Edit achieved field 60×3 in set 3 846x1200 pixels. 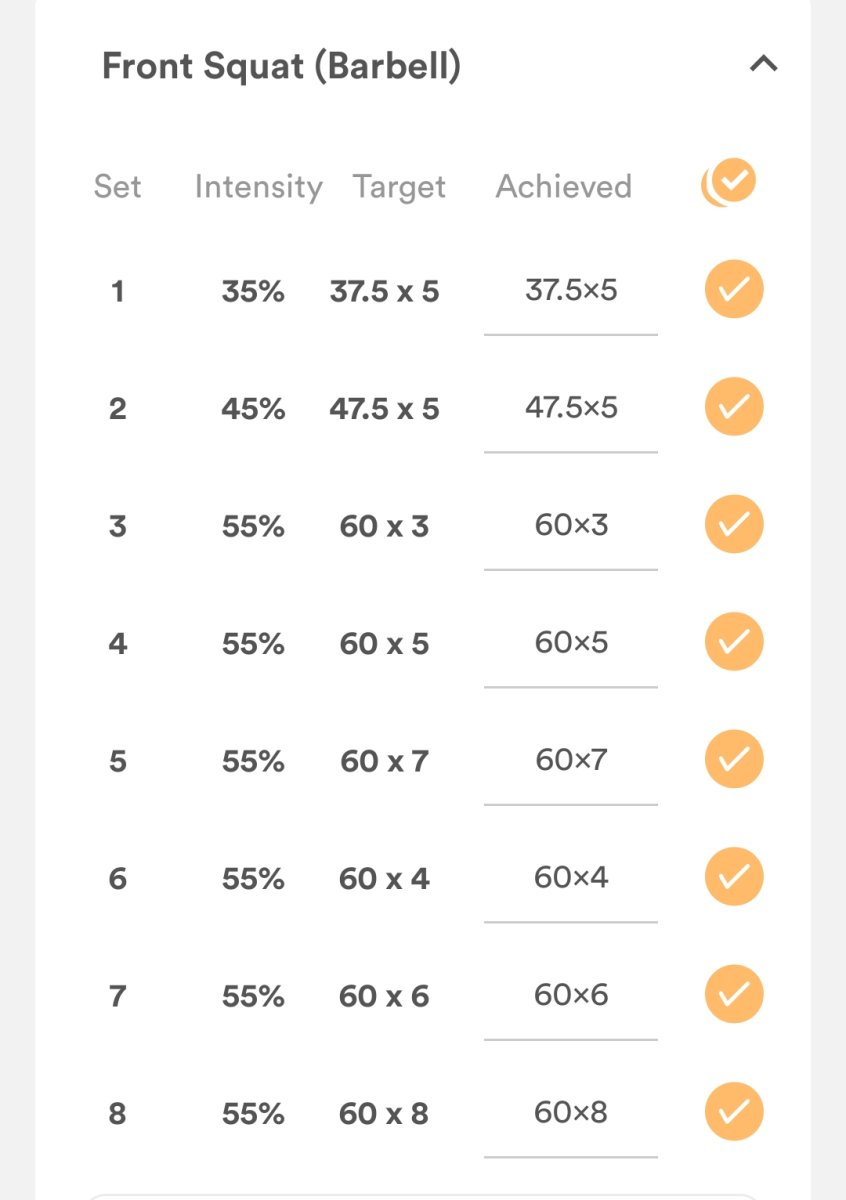[571, 526]
